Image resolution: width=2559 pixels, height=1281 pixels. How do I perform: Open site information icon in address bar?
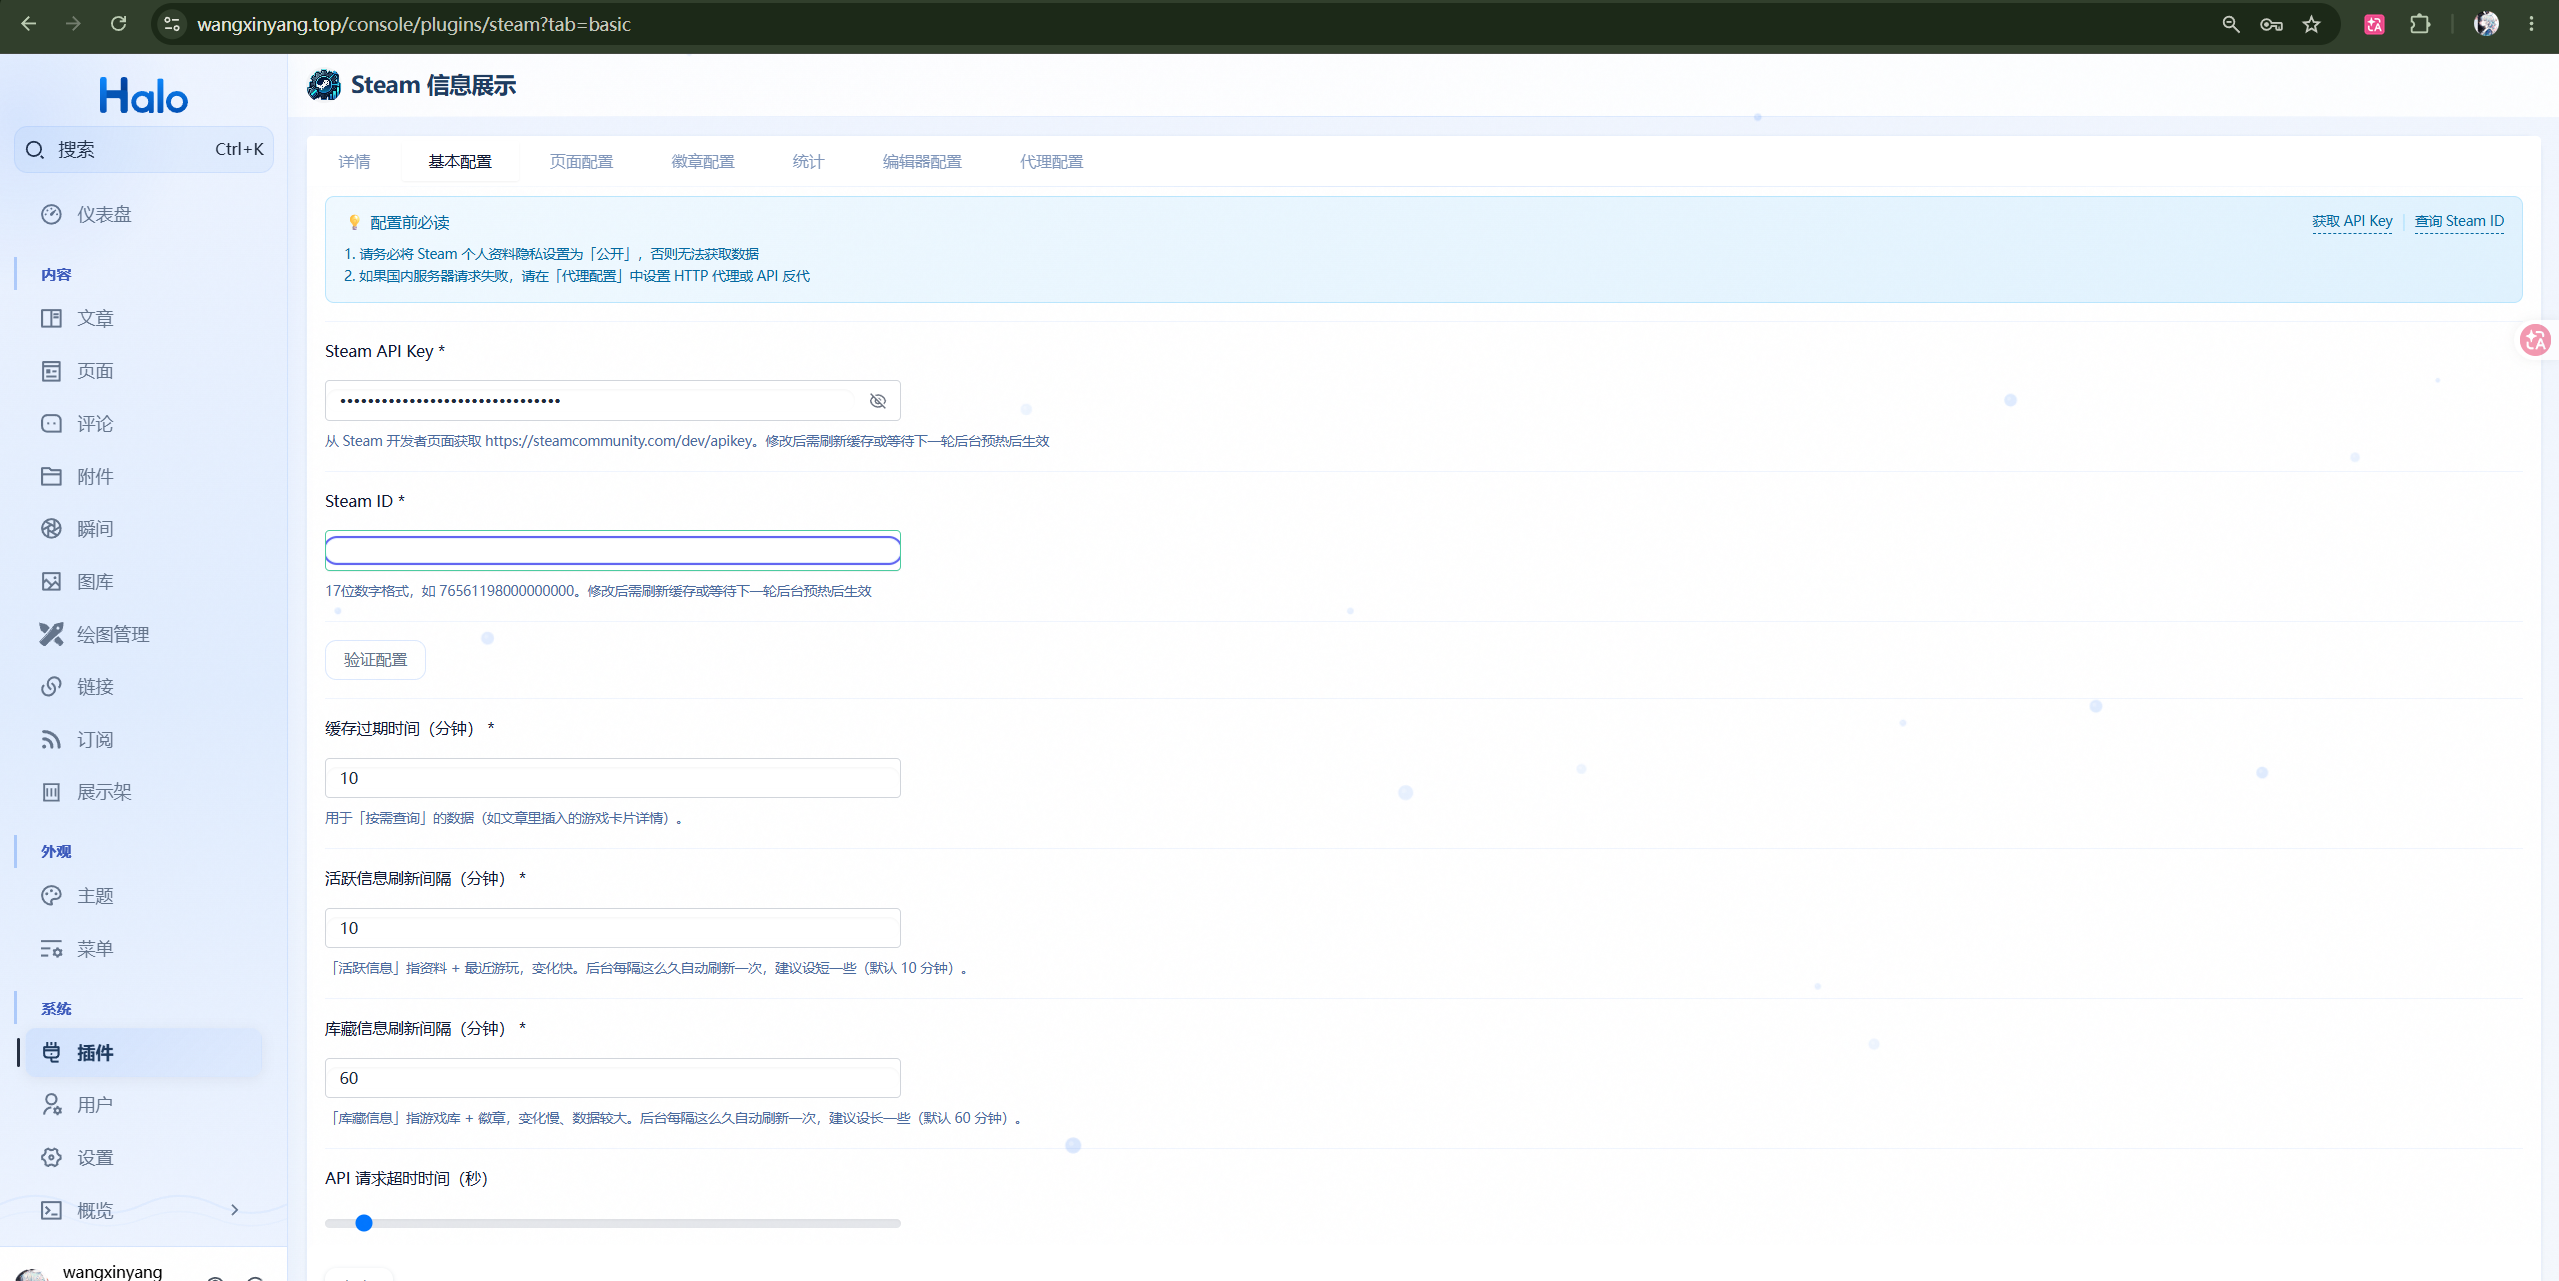172,24
